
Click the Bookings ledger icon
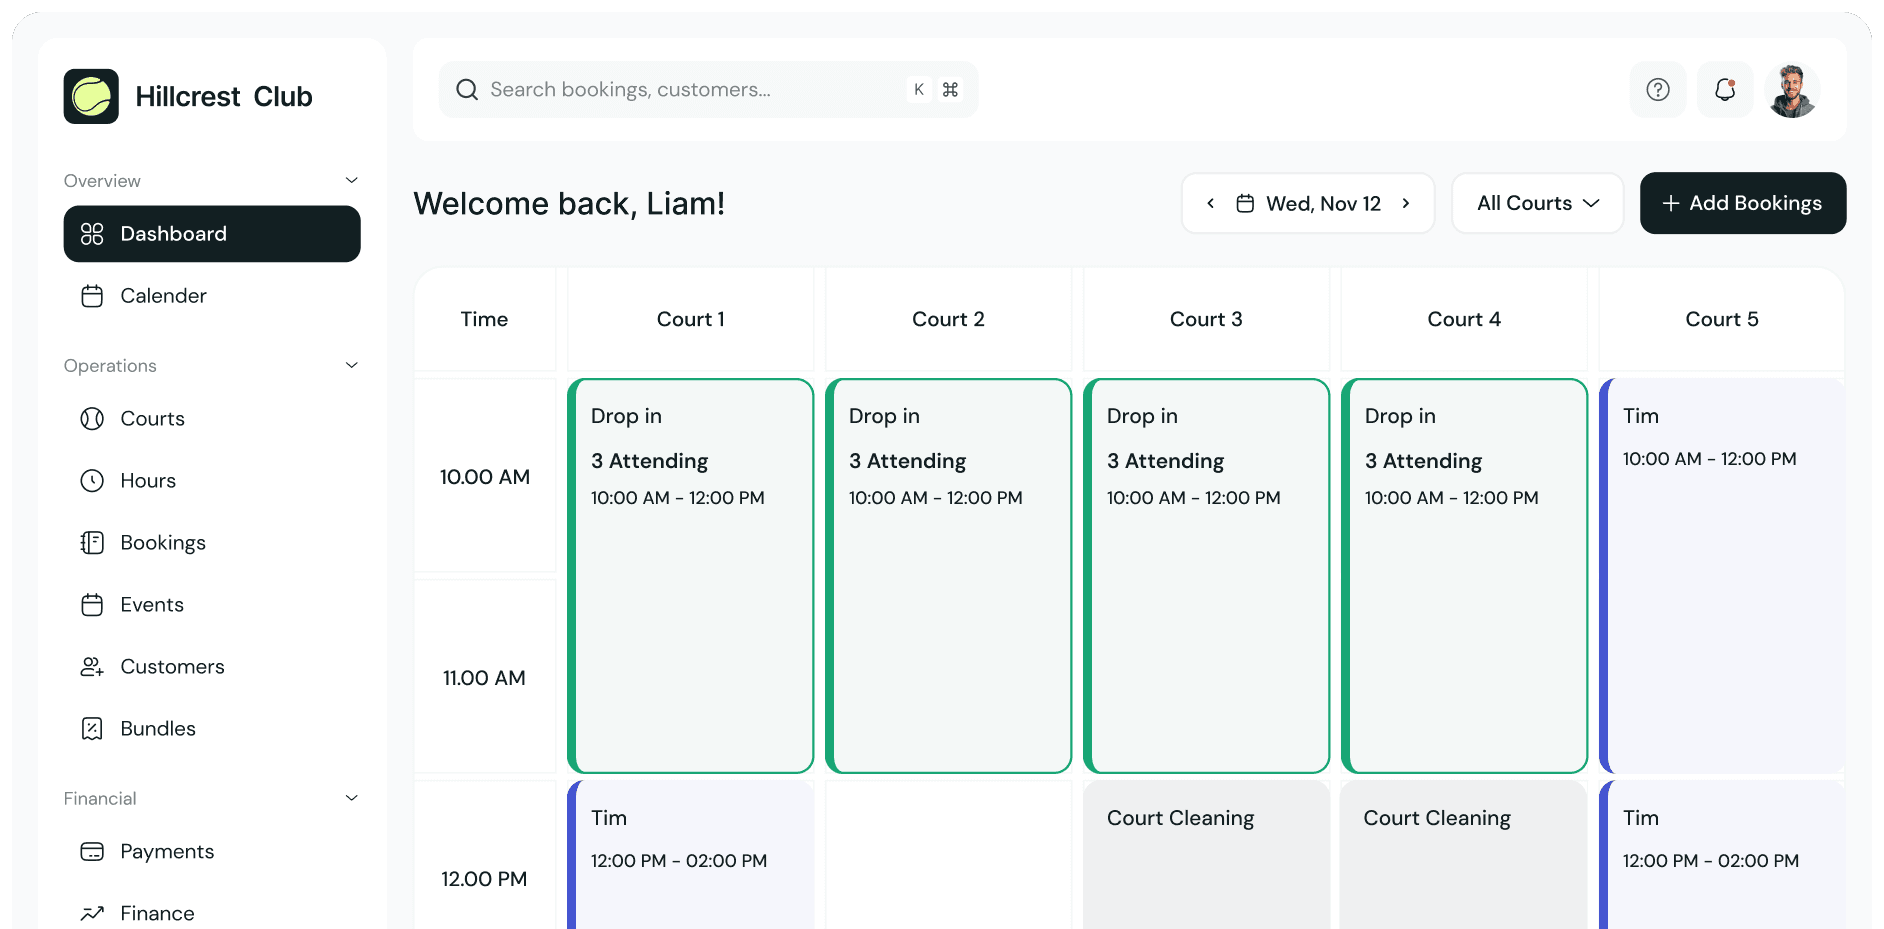(x=91, y=542)
